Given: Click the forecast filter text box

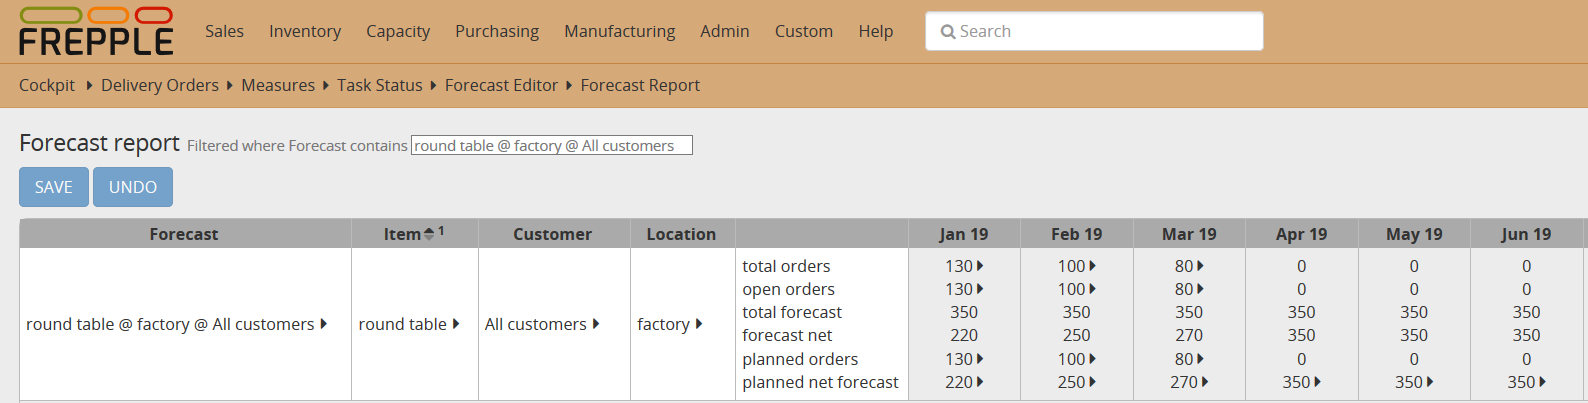Looking at the screenshot, I should (x=552, y=146).
